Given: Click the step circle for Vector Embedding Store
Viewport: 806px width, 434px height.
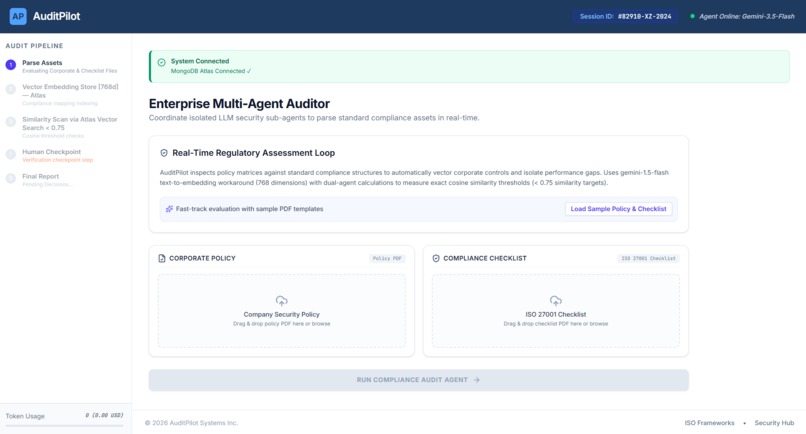Looking at the screenshot, I should pyautogui.click(x=11, y=89).
